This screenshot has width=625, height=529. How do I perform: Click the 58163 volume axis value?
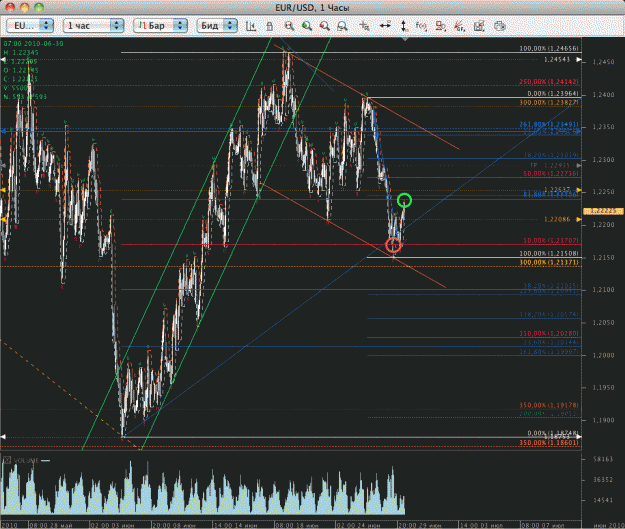click(x=603, y=459)
